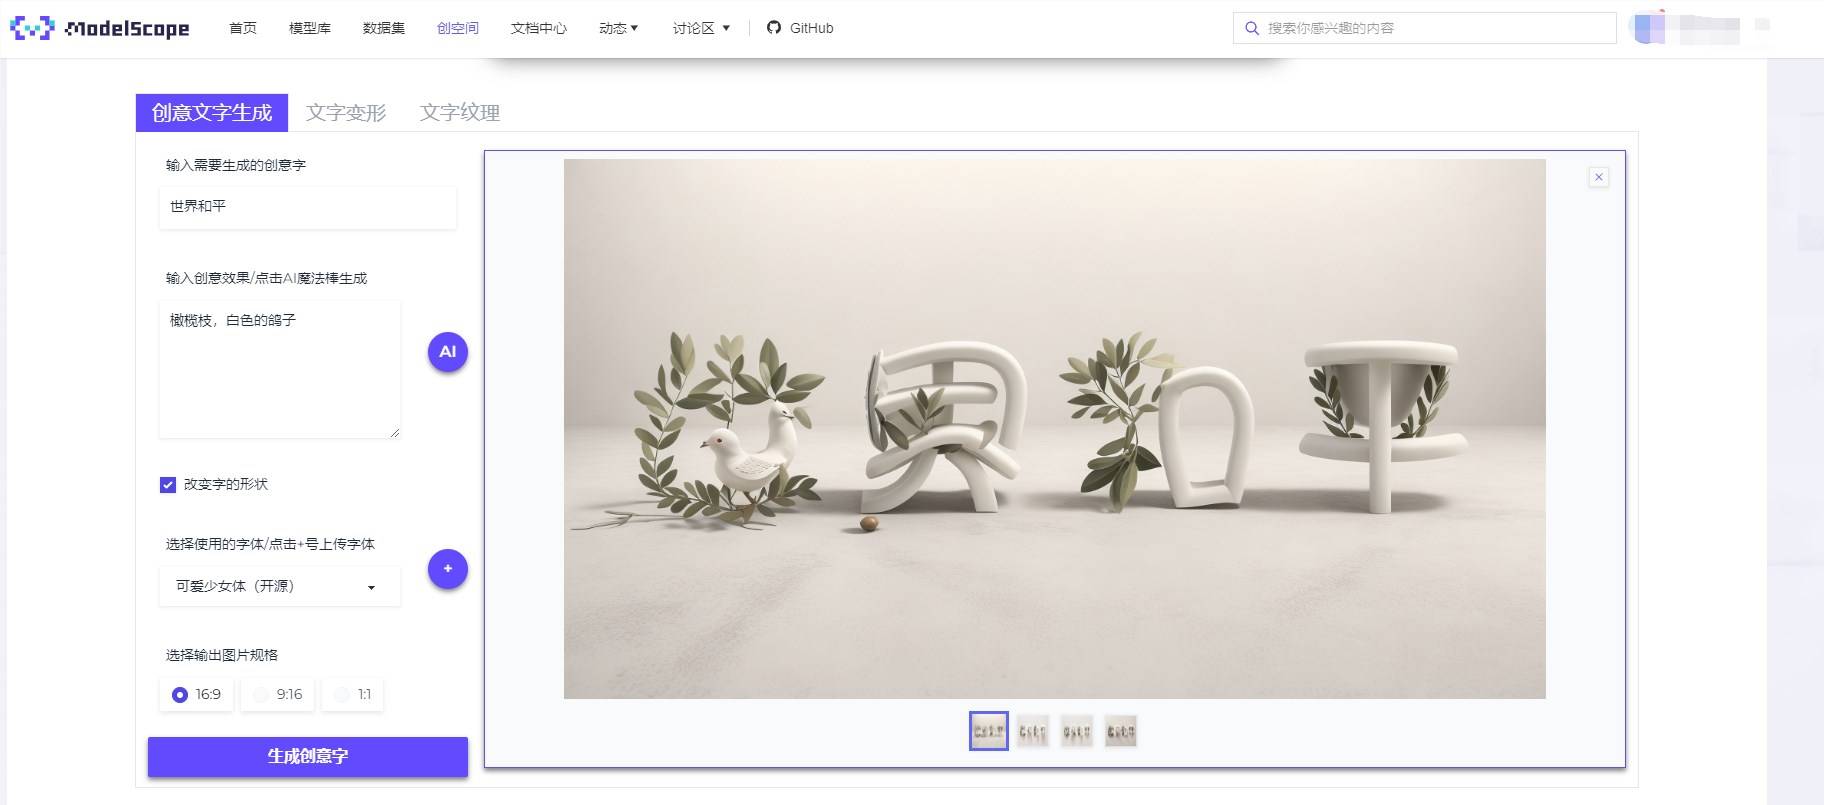Select the second result thumbnail
The width and height of the screenshot is (1824, 805).
pyautogui.click(x=1032, y=731)
